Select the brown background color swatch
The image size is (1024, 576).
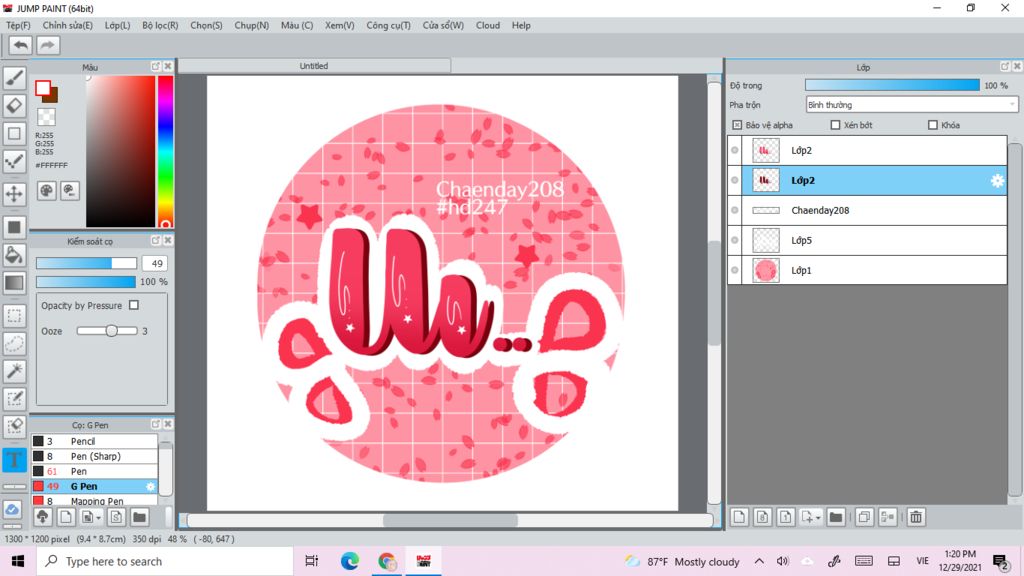(x=51, y=95)
